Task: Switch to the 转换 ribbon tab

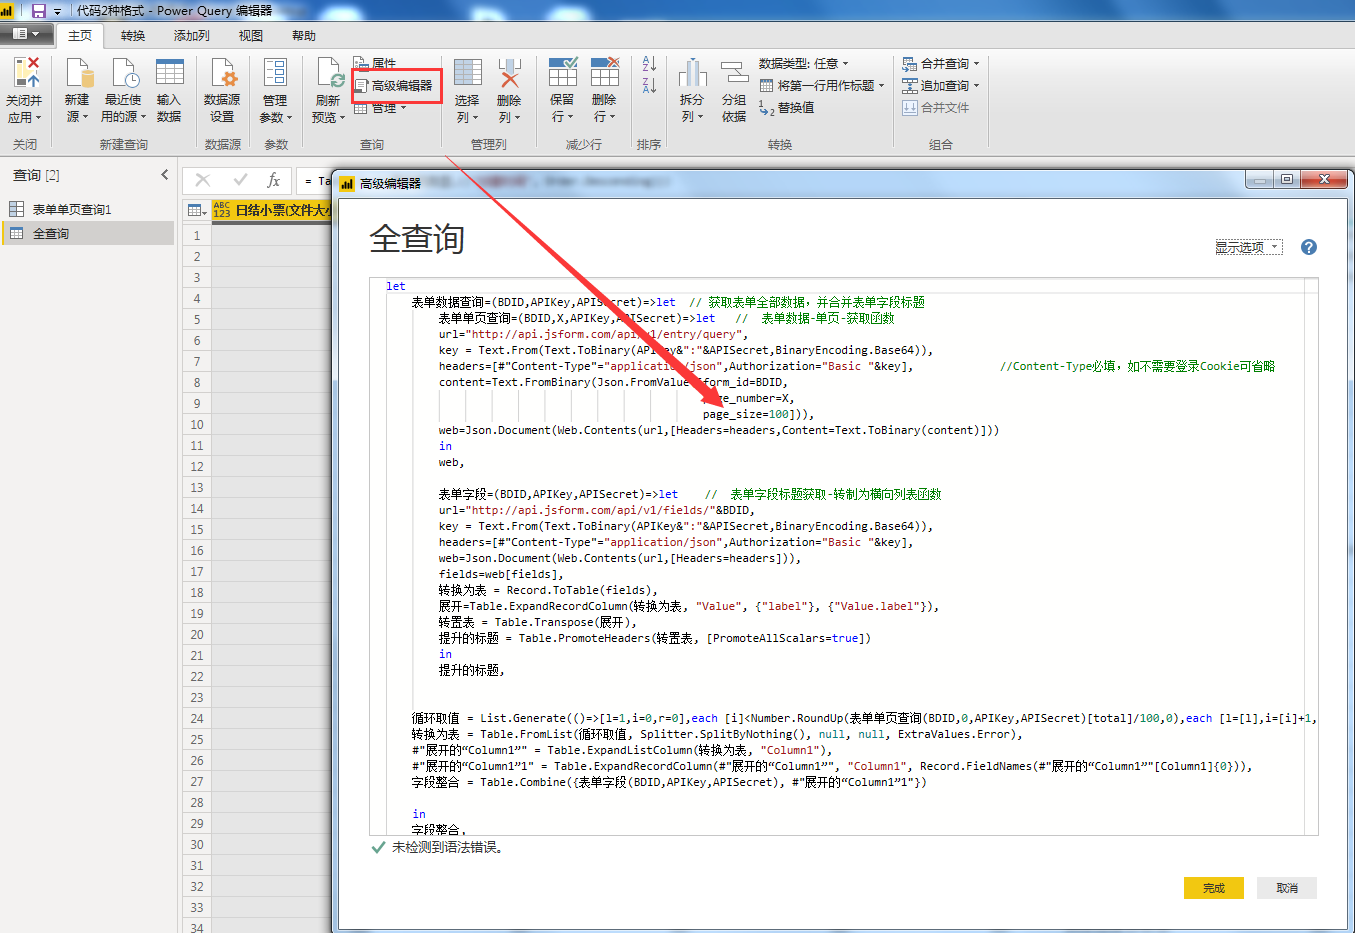Action: click(133, 36)
